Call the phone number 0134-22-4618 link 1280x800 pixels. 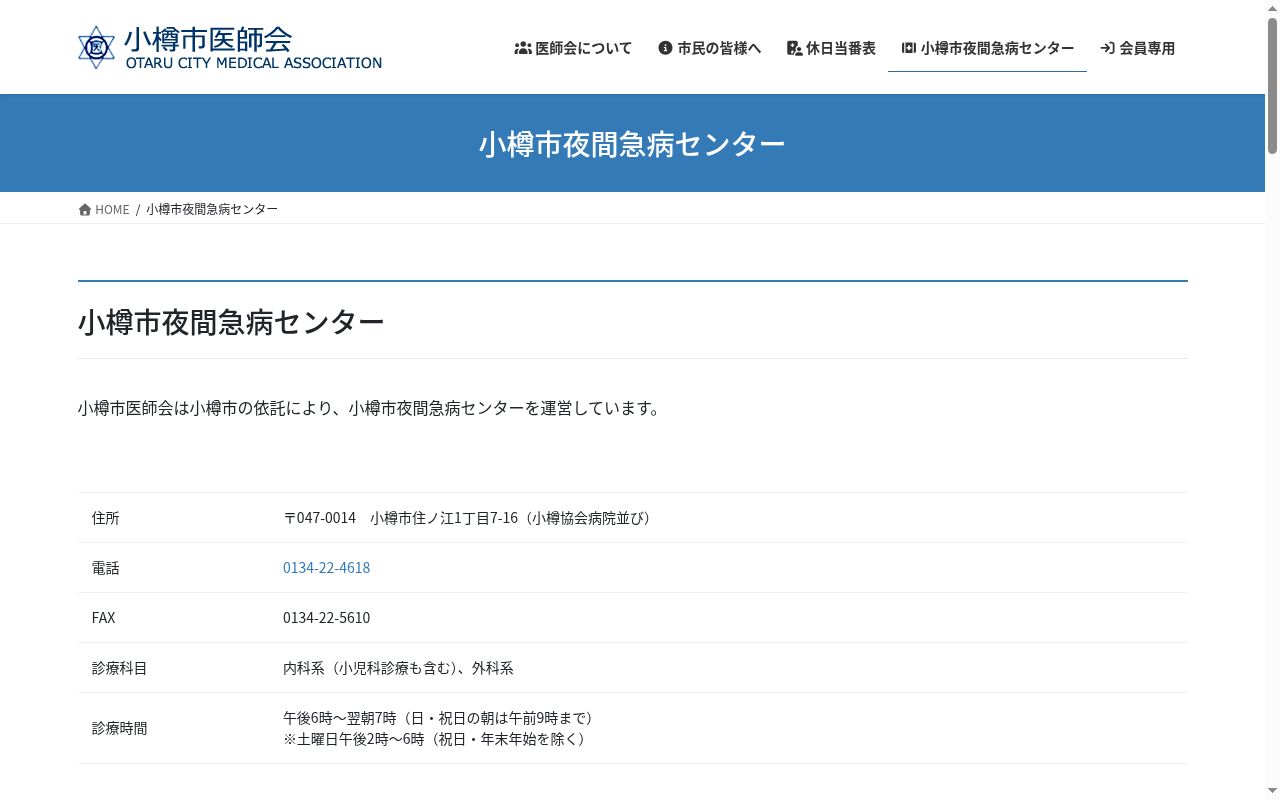click(x=326, y=568)
